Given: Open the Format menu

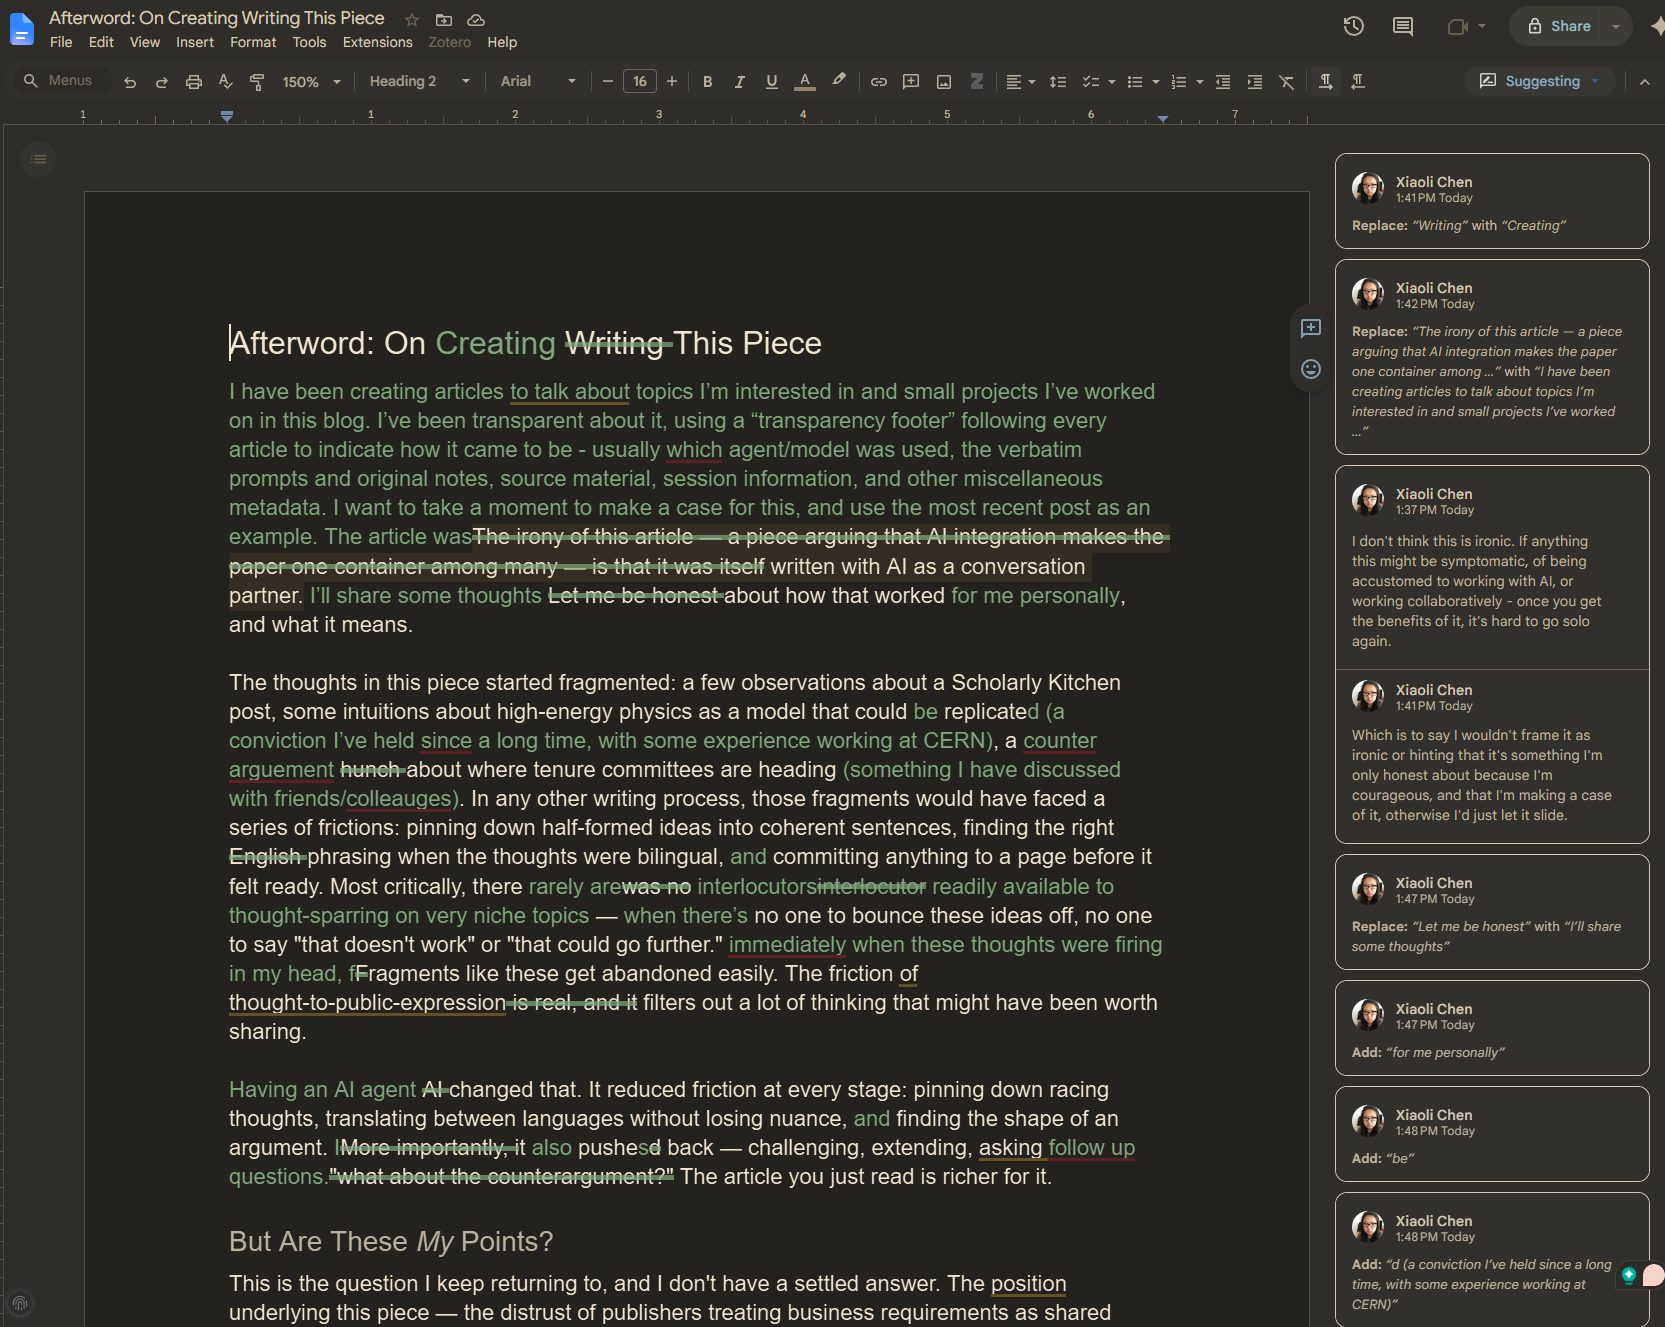Looking at the screenshot, I should (253, 42).
